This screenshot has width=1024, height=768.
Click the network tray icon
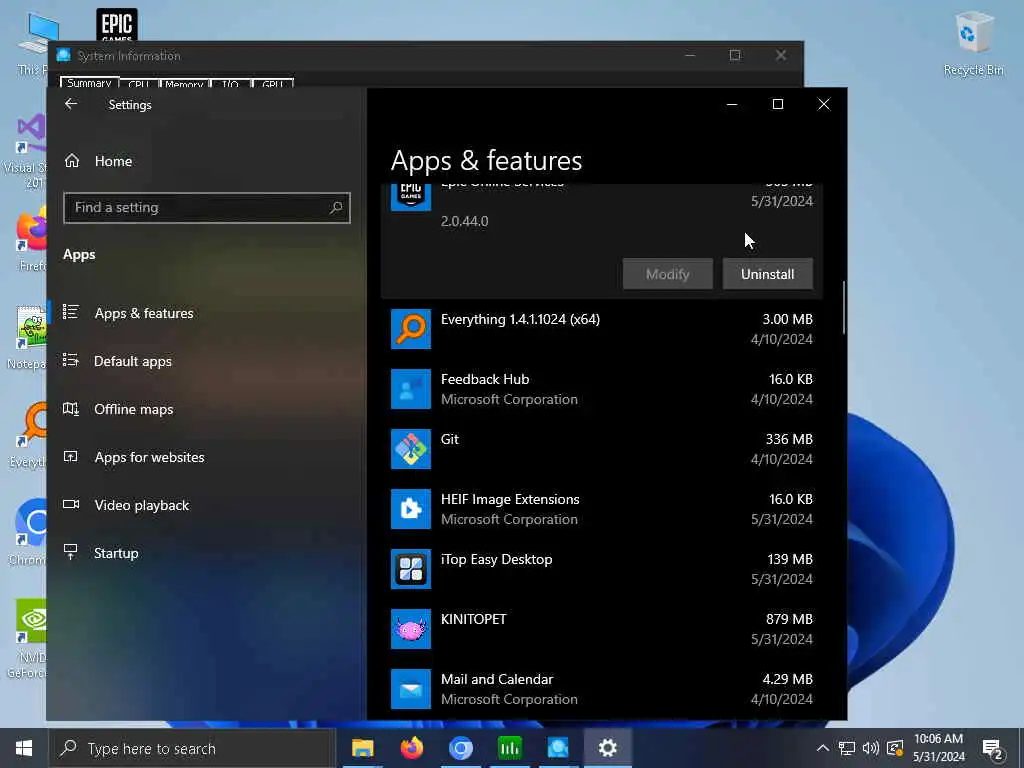click(846, 748)
